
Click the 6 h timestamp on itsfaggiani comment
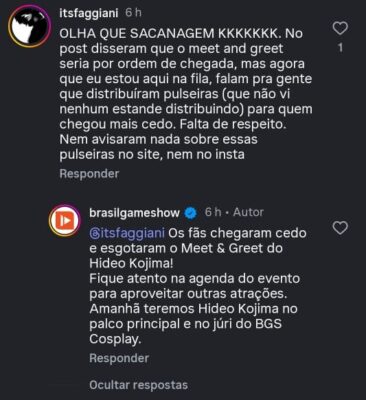[x=134, y=13]
